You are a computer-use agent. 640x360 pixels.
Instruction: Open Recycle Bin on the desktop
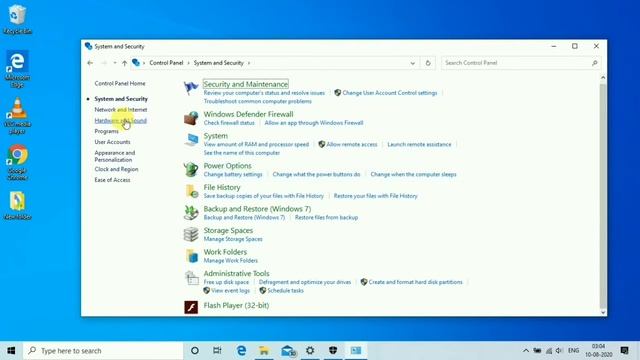coord(17,19)
